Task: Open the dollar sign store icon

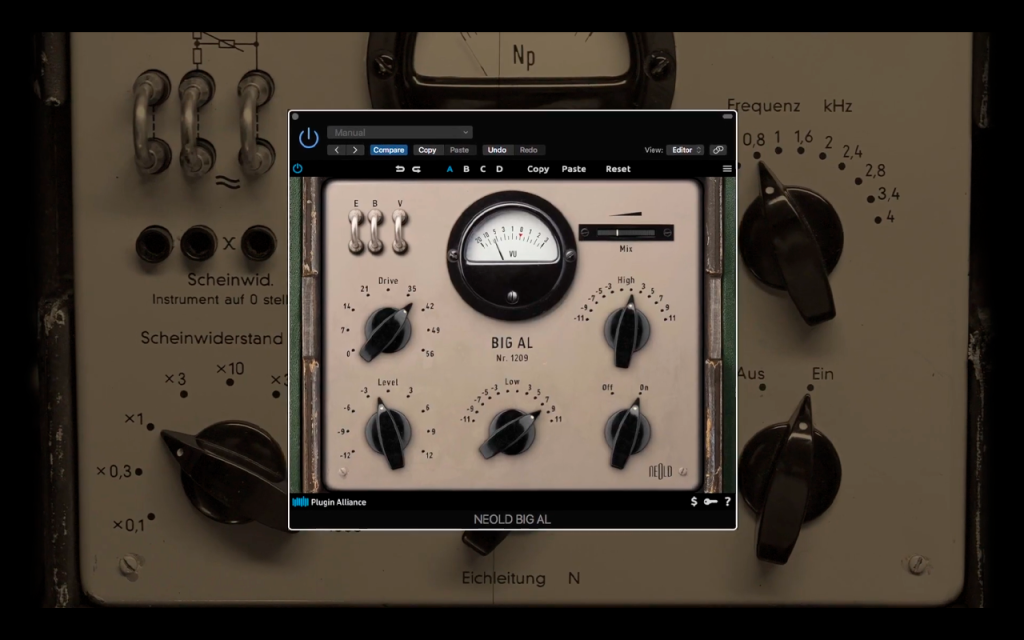Action: (x=694, y=502)
